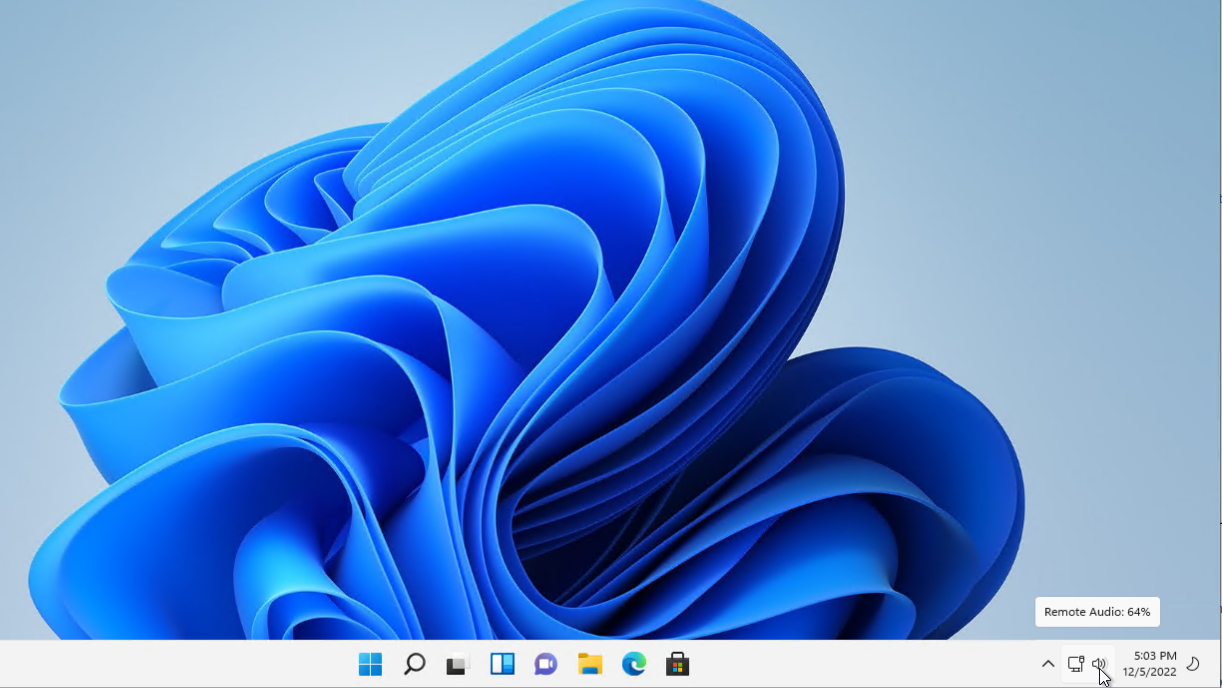The width and height of the screenshot is (1222, 688).
Task: Launch Teams Chat from taskbar
Action: point(546,664)
